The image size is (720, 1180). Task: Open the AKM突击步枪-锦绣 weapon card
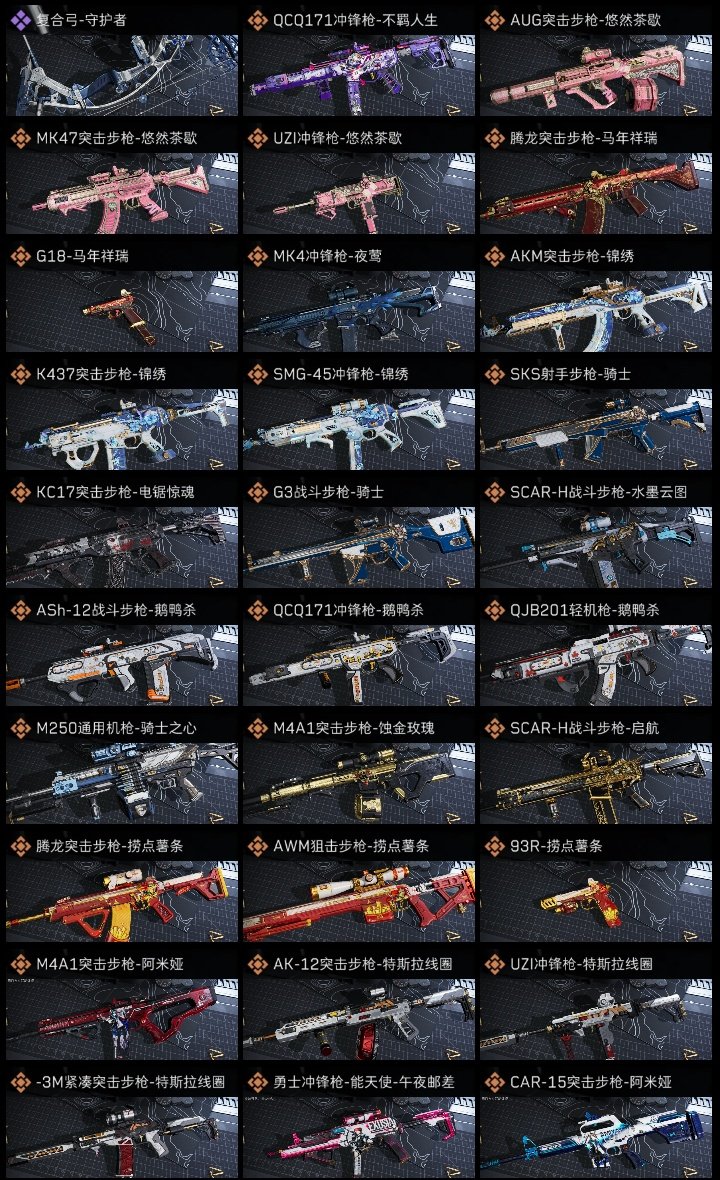pos(596,297)
